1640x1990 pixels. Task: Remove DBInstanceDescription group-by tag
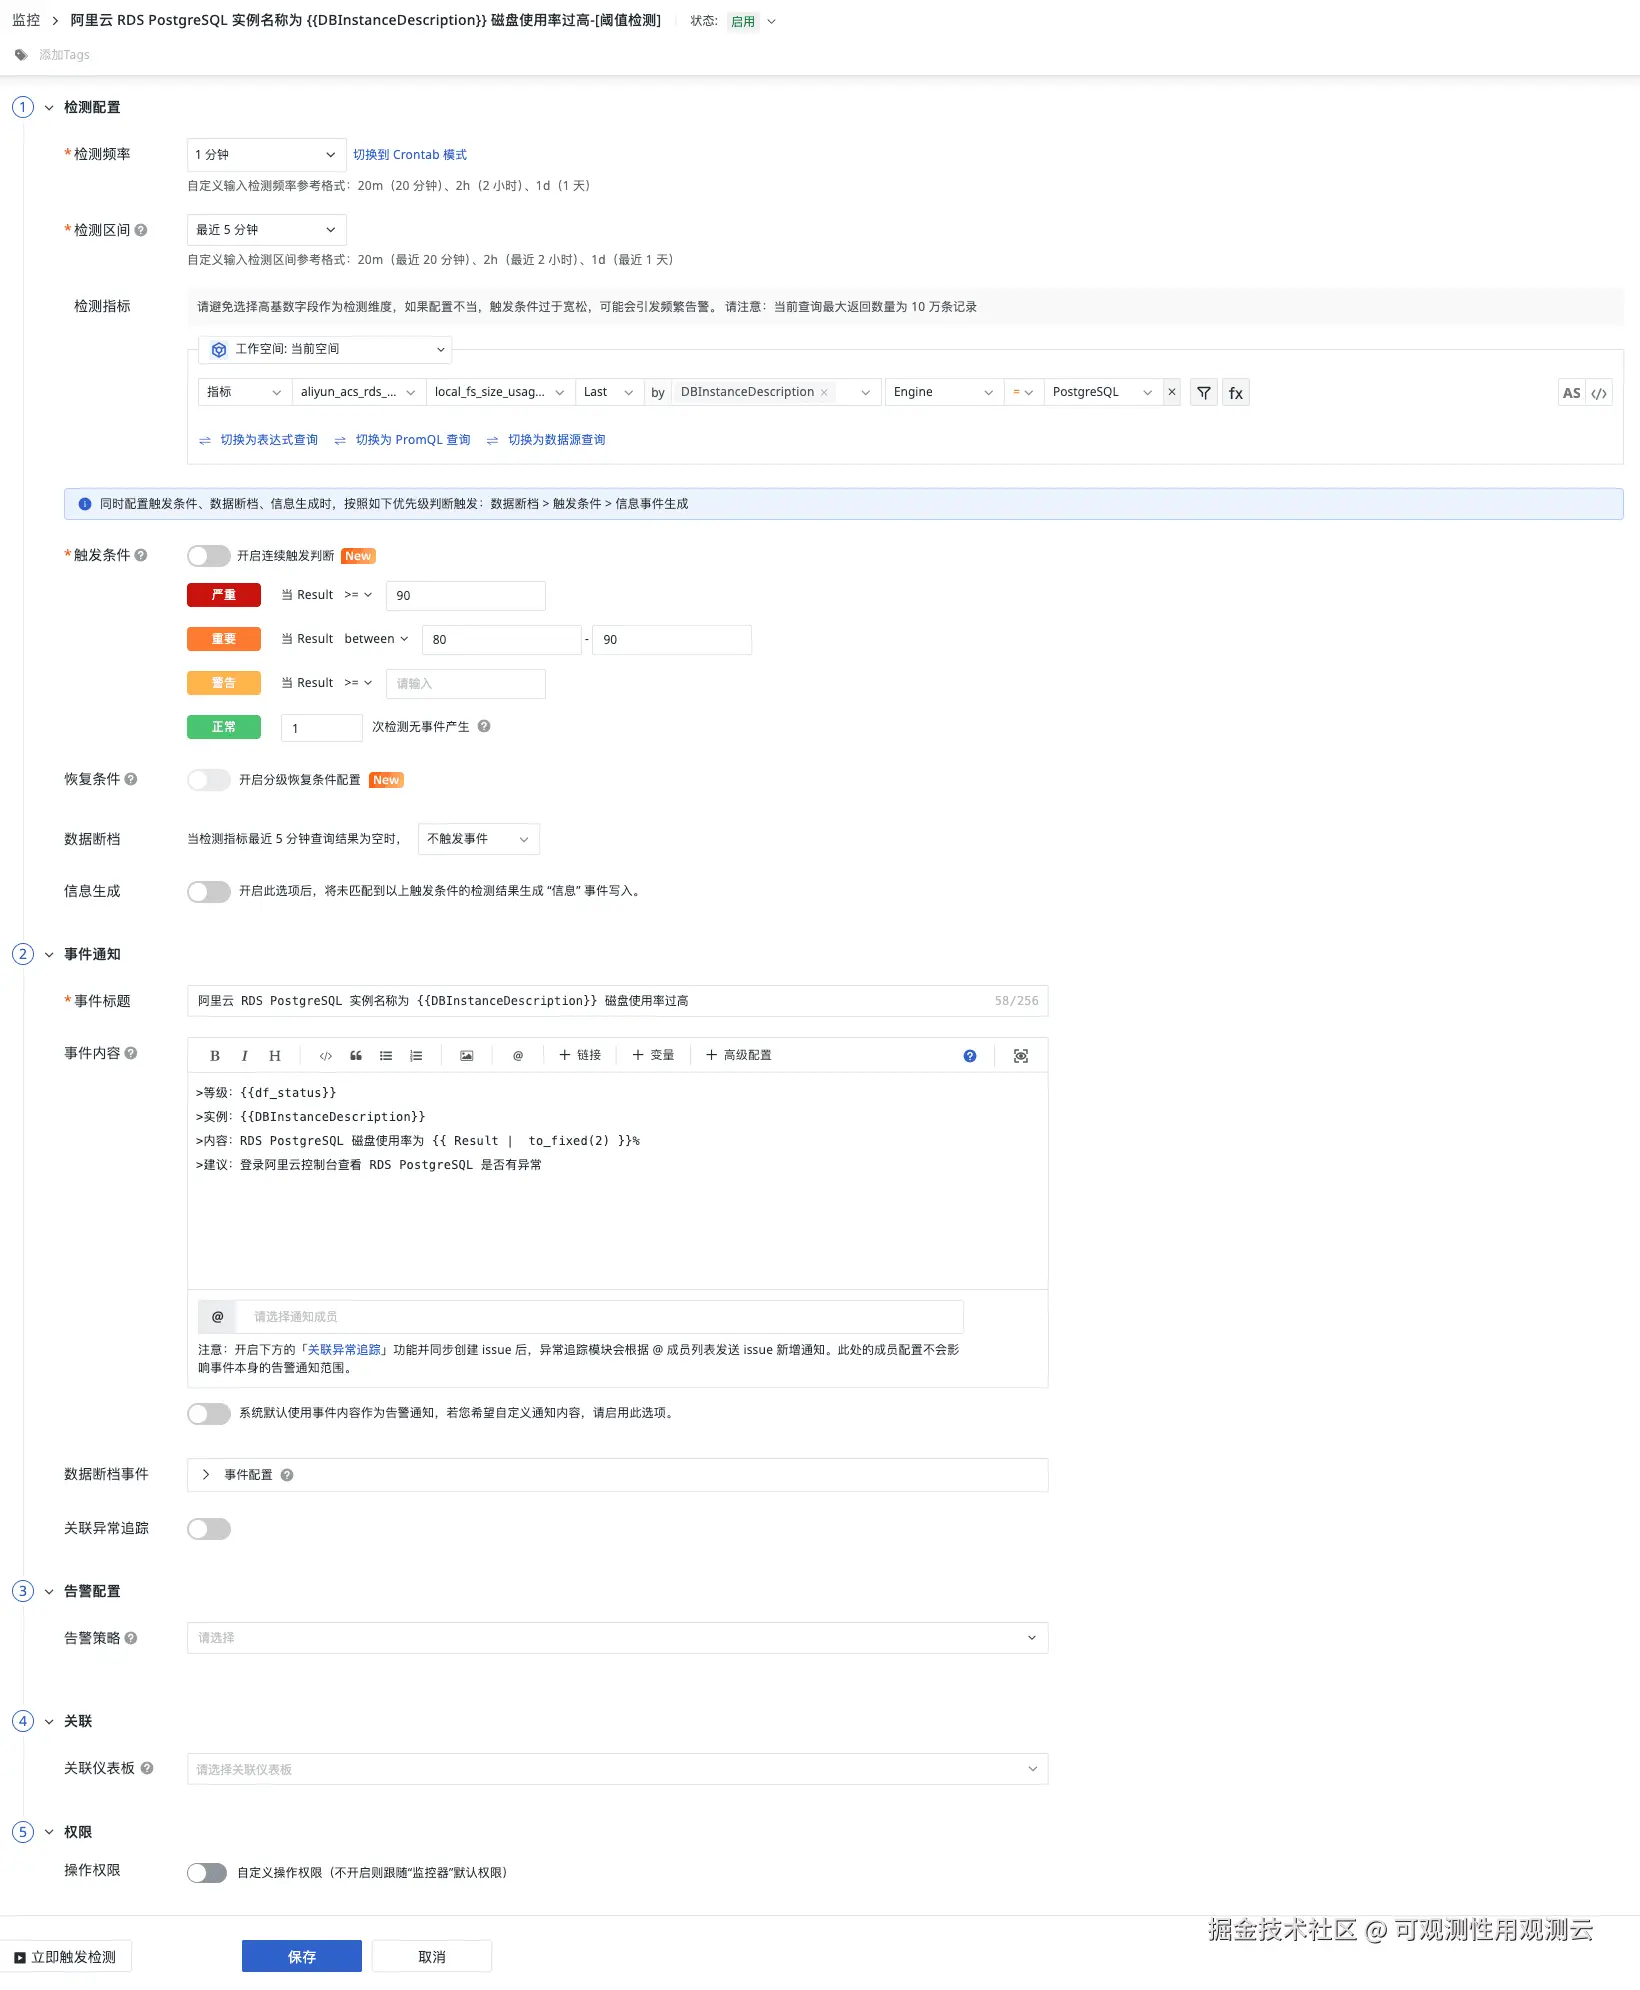[824, 393]
